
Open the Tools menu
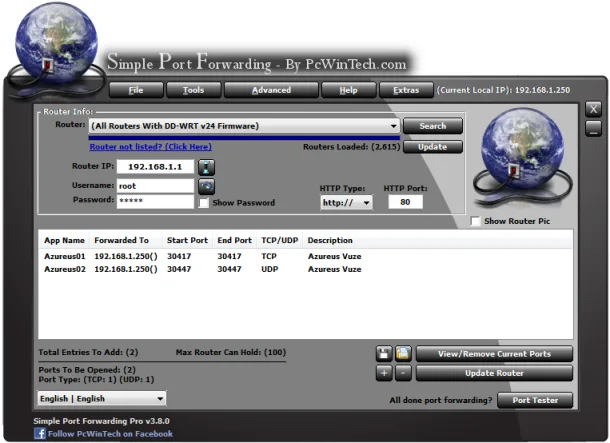pos(193,90)
